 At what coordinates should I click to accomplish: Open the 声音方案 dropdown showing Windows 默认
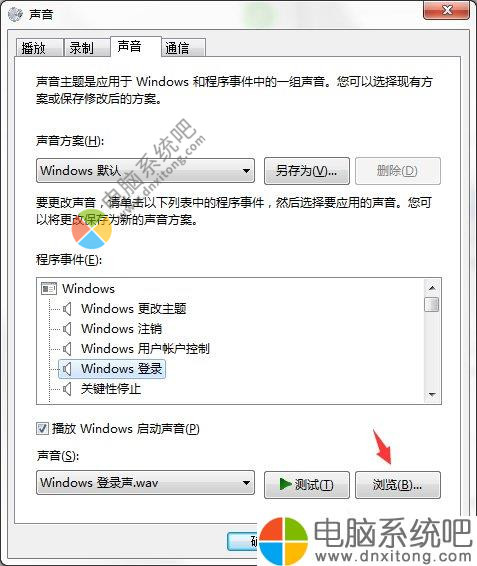pyautogui.click(x=146, y=171)
